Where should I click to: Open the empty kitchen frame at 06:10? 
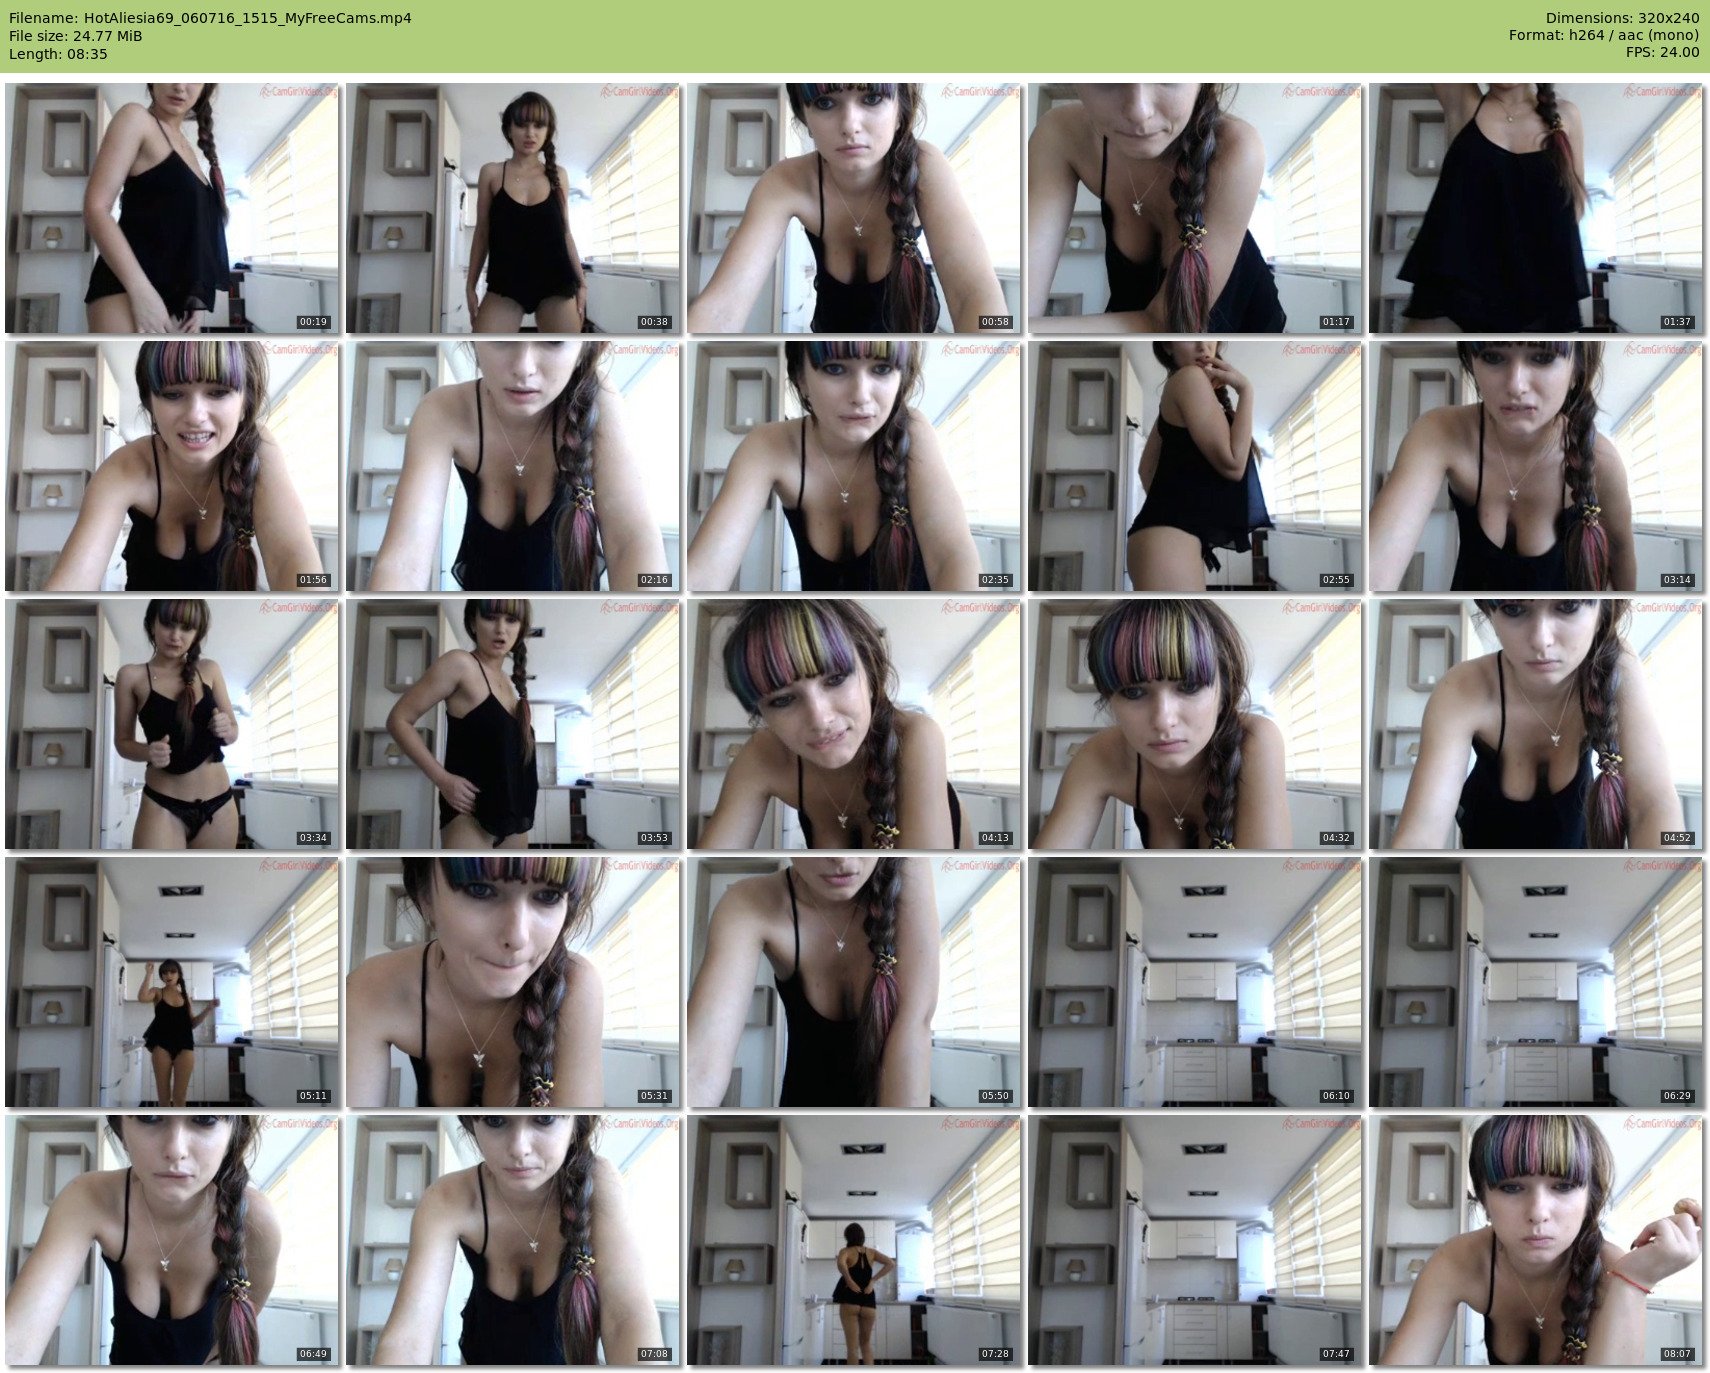tap(1195, 982)
